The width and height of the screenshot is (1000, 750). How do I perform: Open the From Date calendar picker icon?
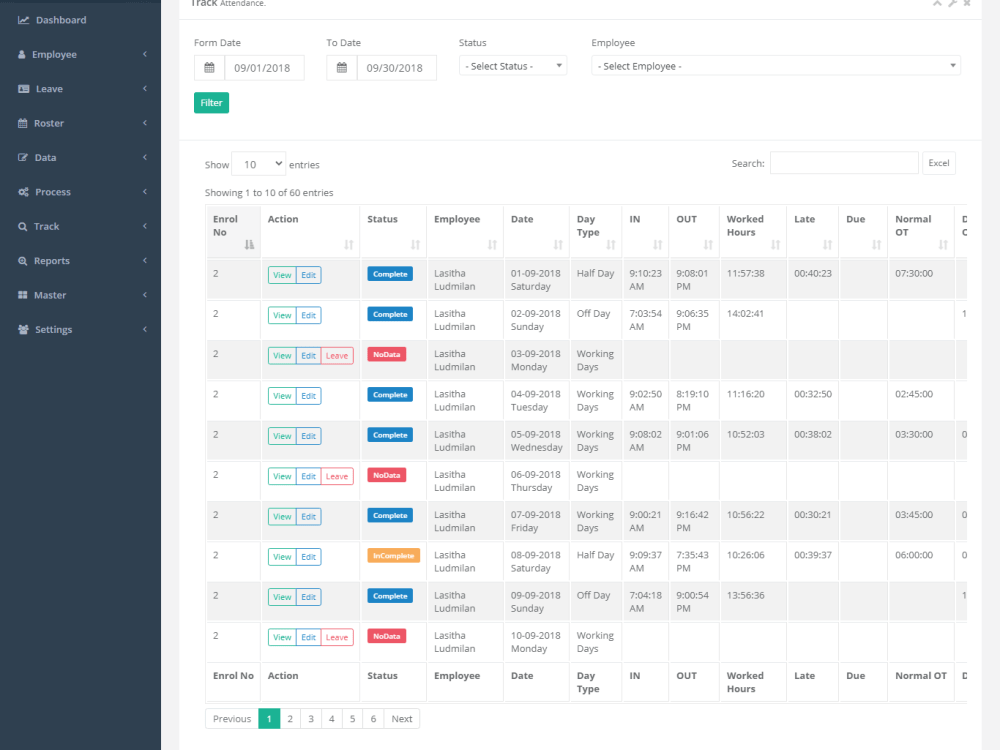[x=209, y=67]
